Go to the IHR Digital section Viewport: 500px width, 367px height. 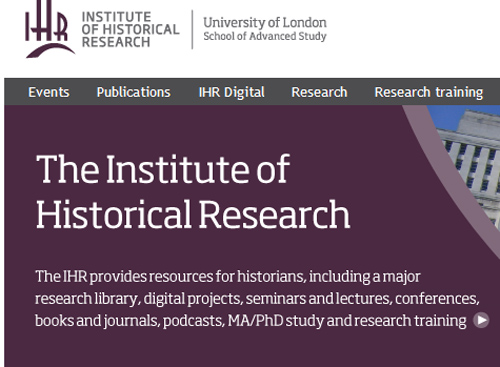pos(232,92)
